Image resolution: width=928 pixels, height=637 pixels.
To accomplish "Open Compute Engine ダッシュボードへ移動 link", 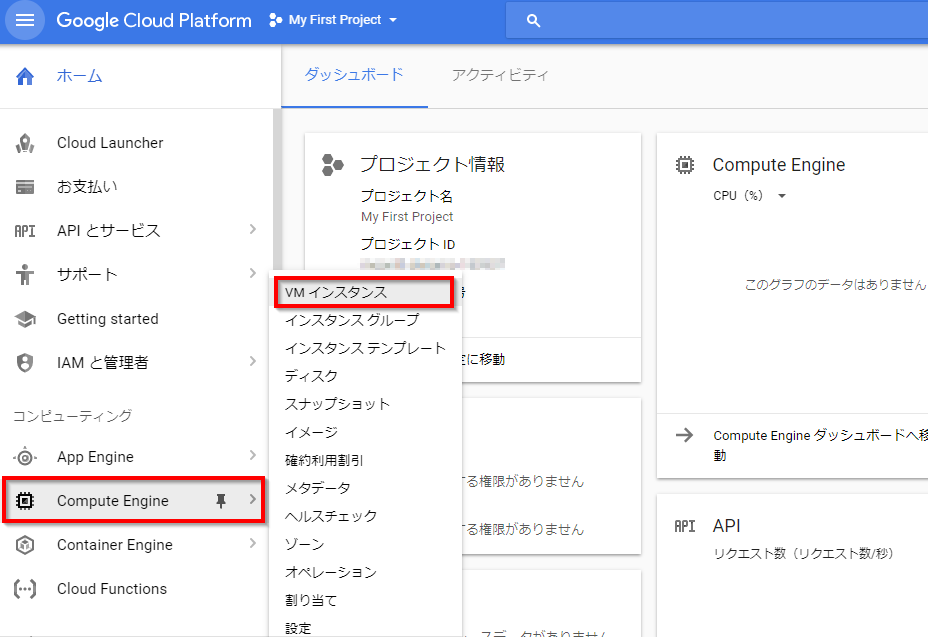I will point(820,445).
